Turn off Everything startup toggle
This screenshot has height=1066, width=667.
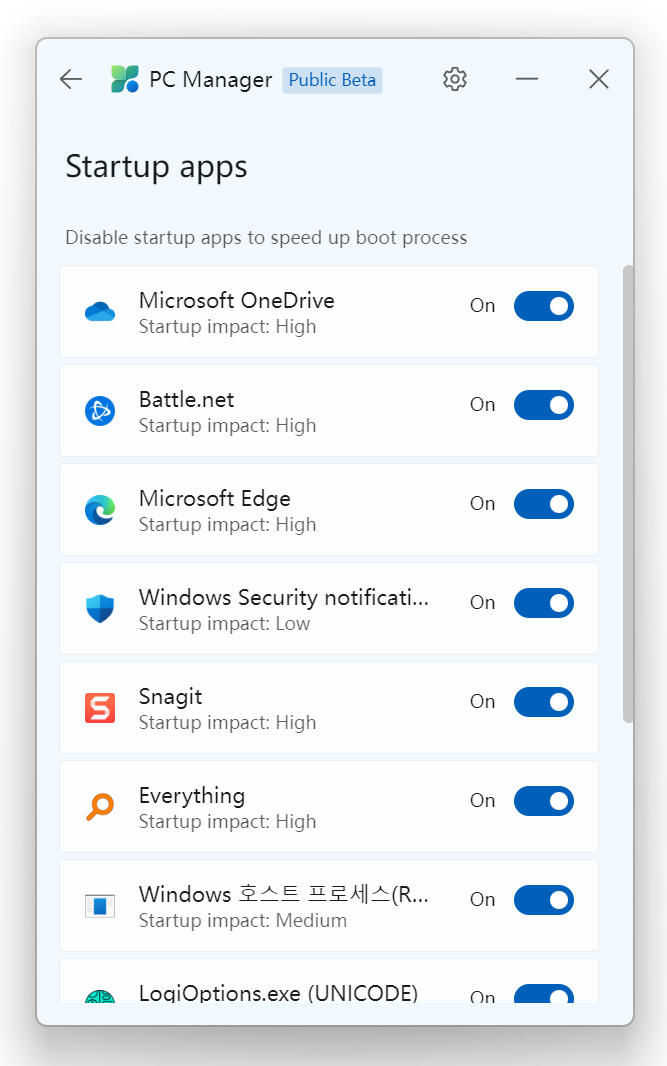coord(544,801)
